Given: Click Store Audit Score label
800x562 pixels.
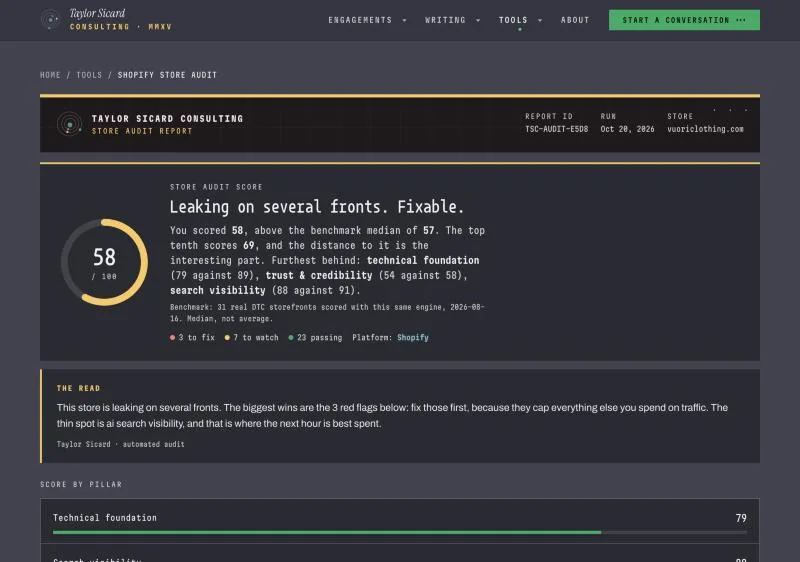Looking at the screenshot, I should (x=216, y=187).
